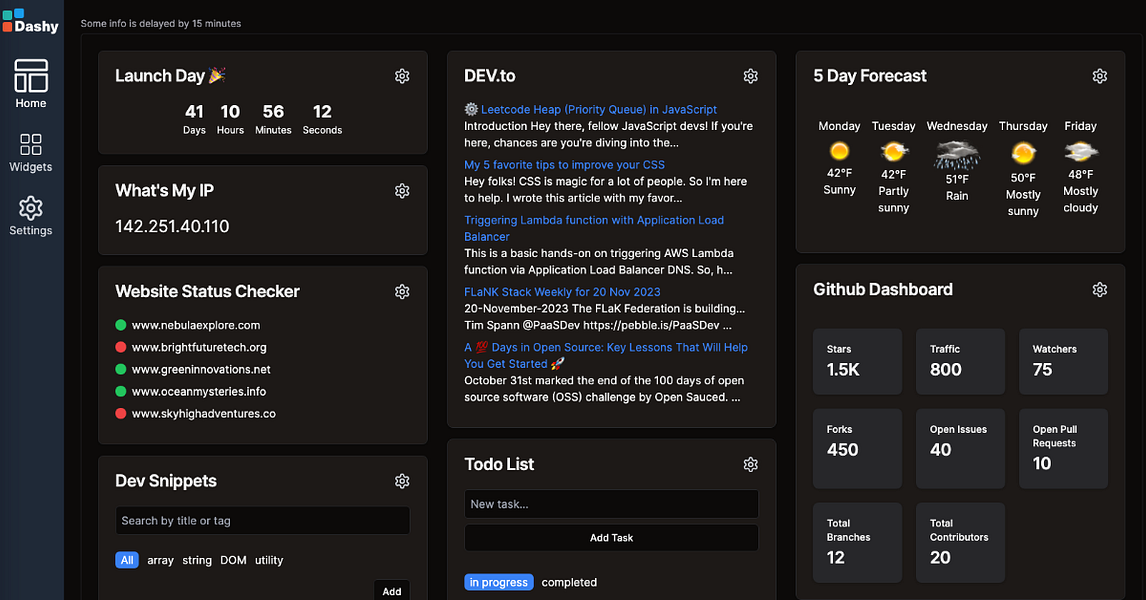1146x600 pixels.
Task: Filter snippets by utility tag
Action: click(x=269, y=561)
